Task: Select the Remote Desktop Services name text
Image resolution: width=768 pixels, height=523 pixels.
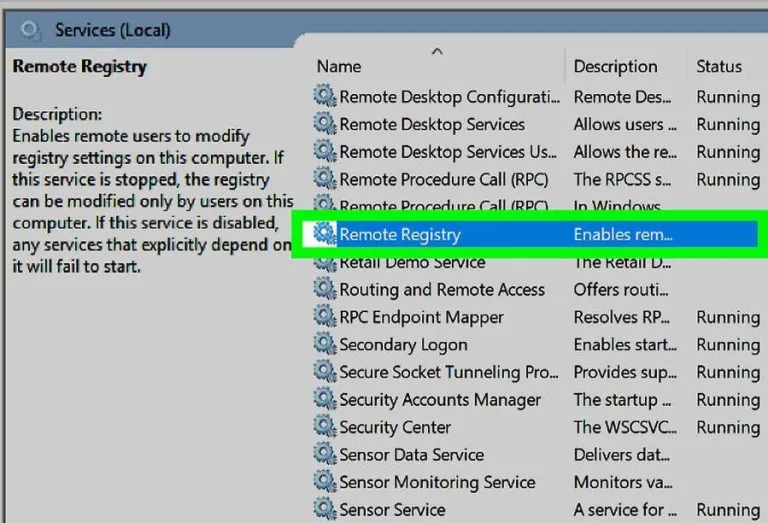Action: 432,124
